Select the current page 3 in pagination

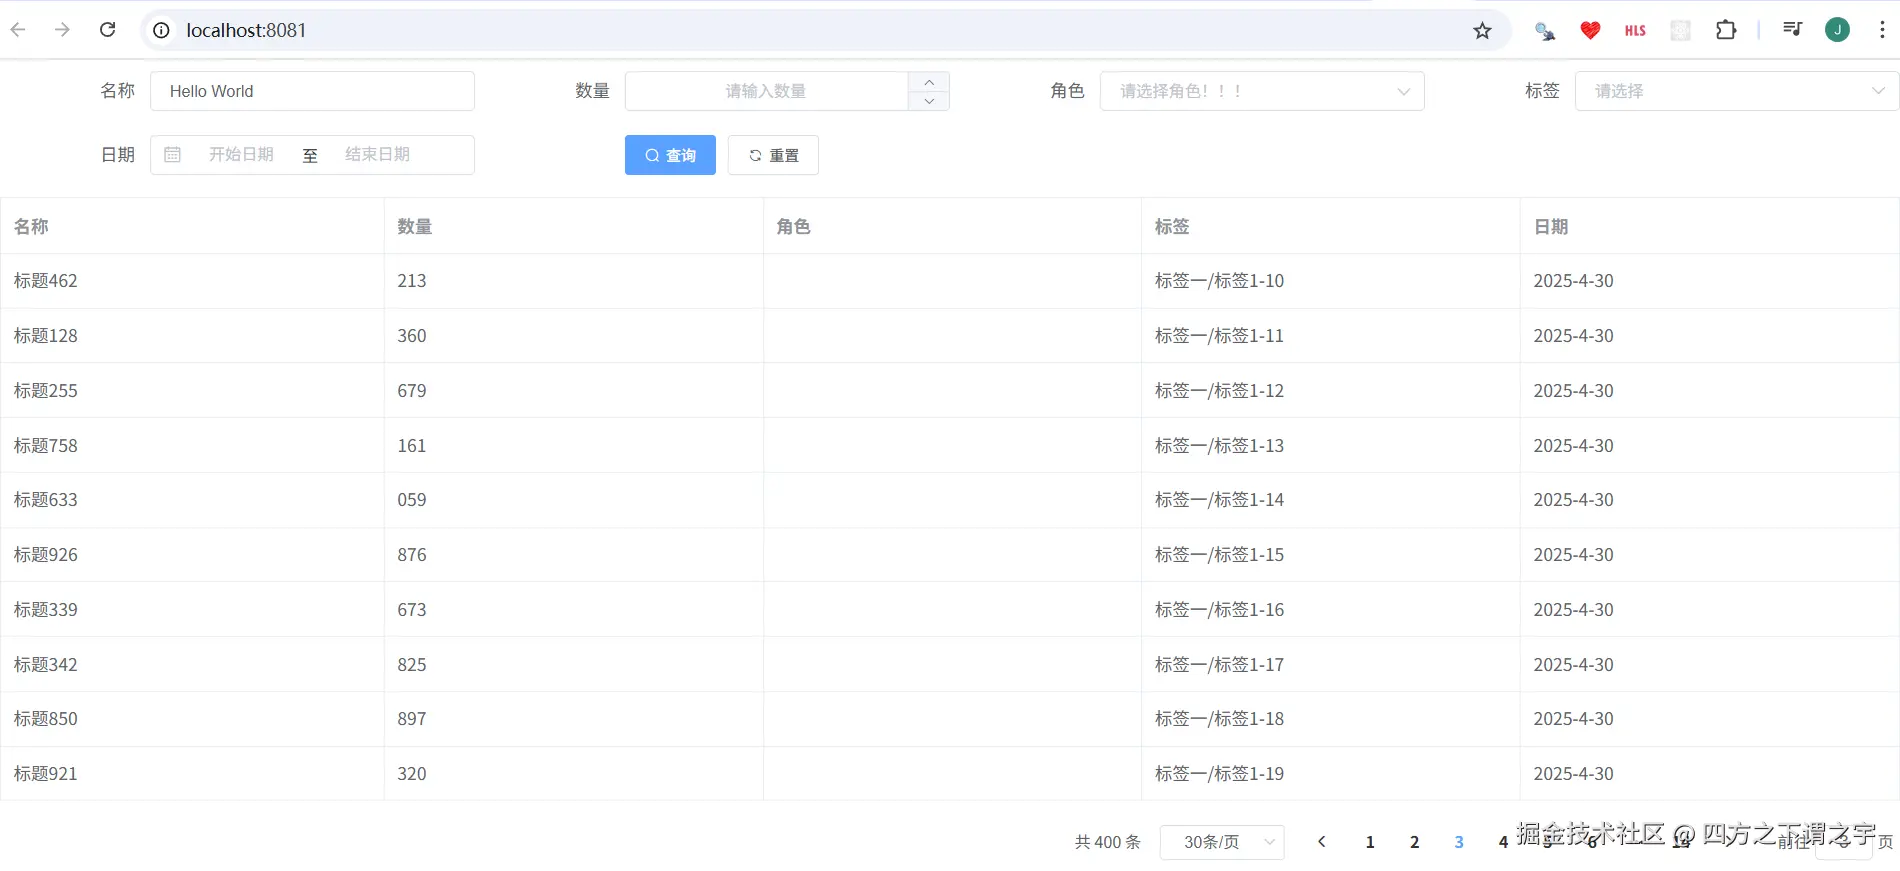point(1459,842)
